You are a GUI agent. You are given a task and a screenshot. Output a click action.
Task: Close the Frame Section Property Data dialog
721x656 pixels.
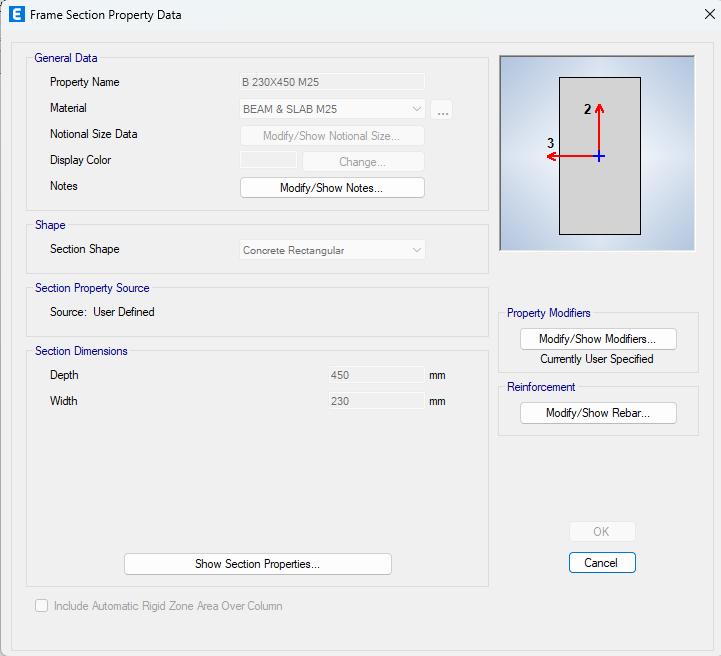[x=710, y=15]
